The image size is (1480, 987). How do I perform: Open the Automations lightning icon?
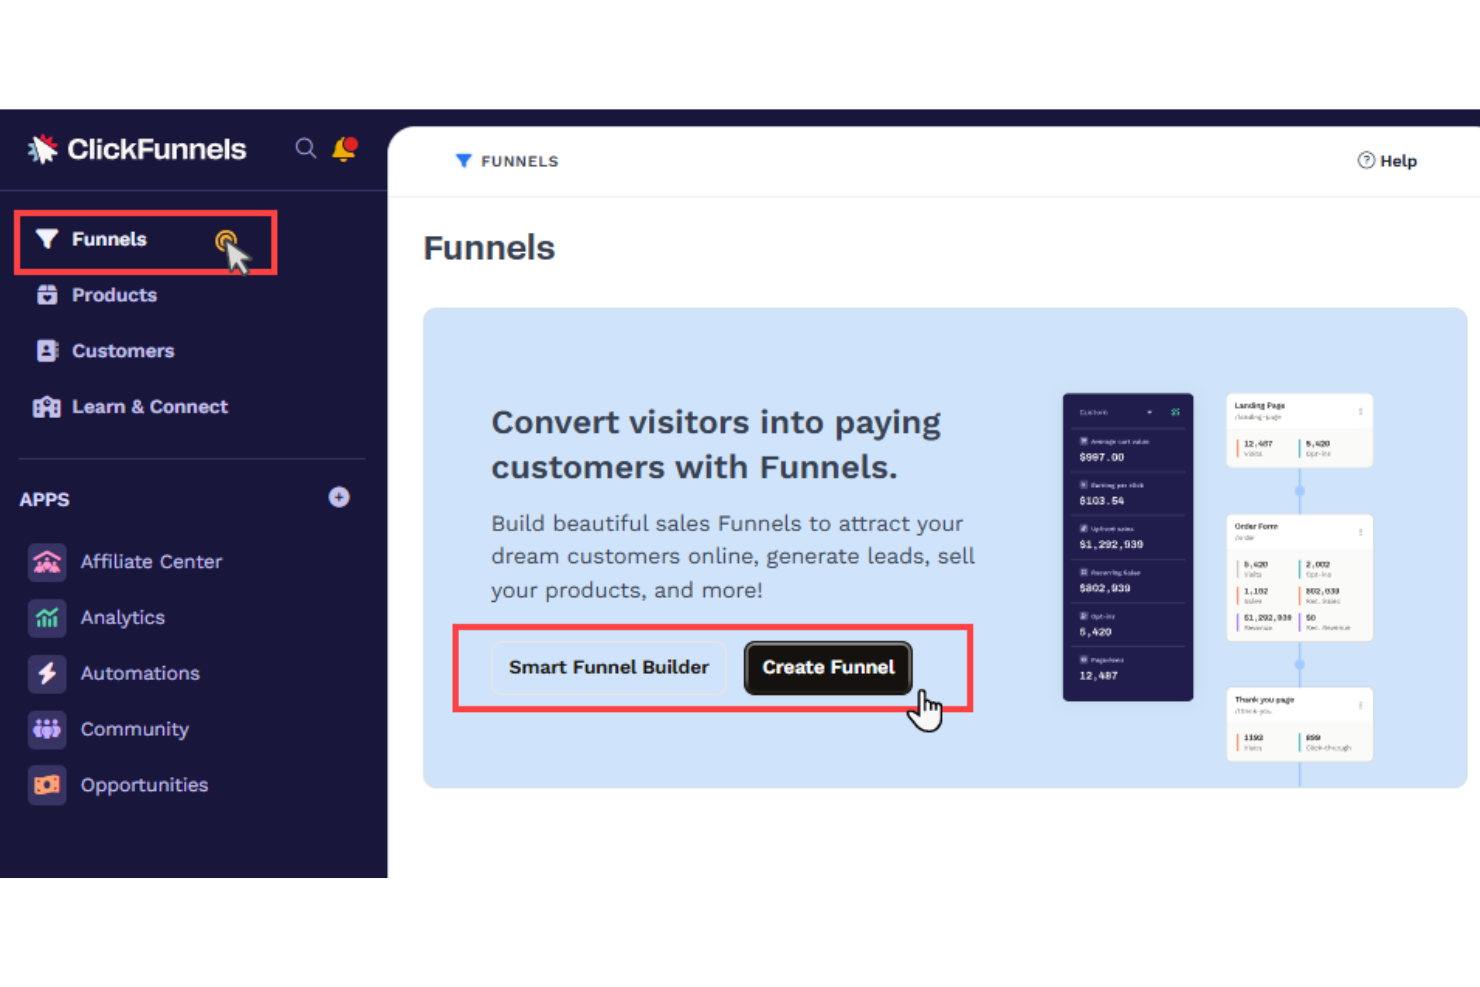click(x=47, y=674)
